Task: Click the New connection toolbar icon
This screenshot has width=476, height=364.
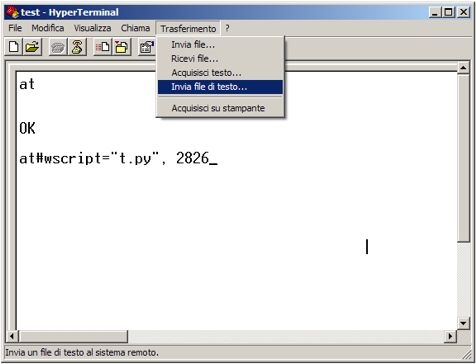Action: click(x=14, y=47)
